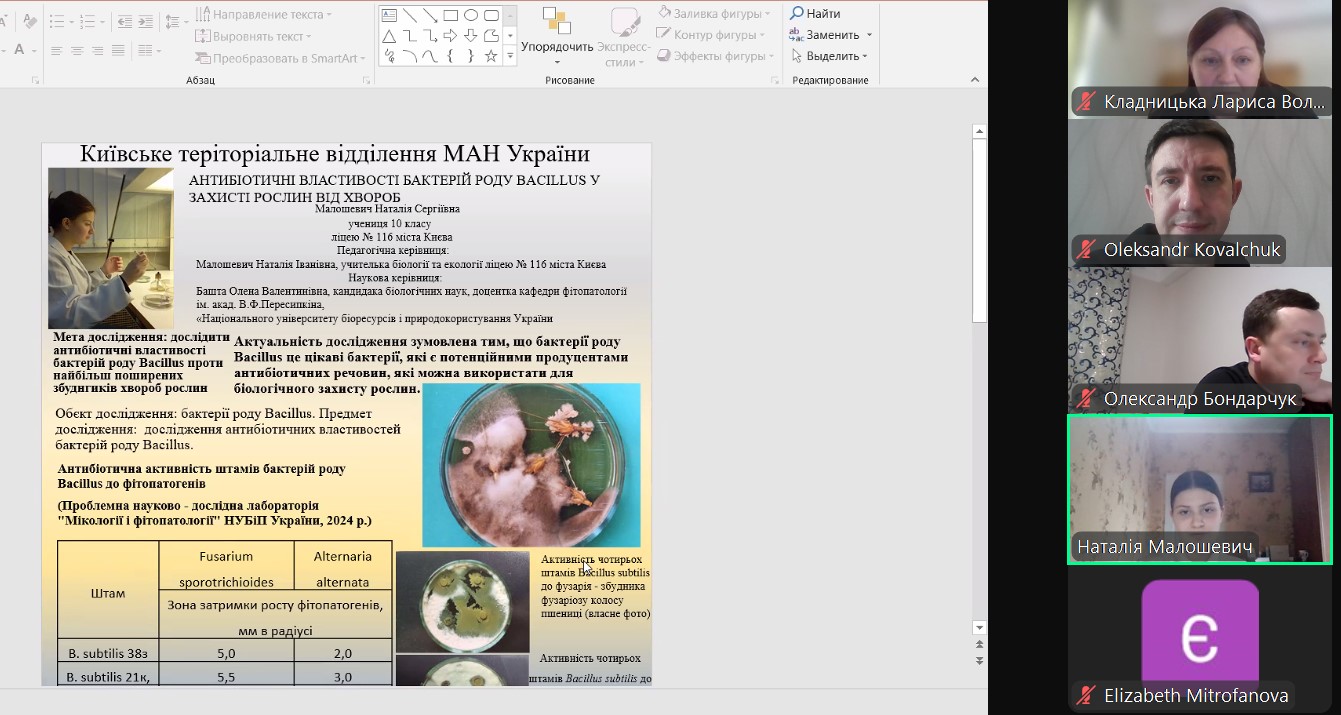Click the scroll up arrow of slide pane
Screen dimensions: 1341x715
point(980,130)
